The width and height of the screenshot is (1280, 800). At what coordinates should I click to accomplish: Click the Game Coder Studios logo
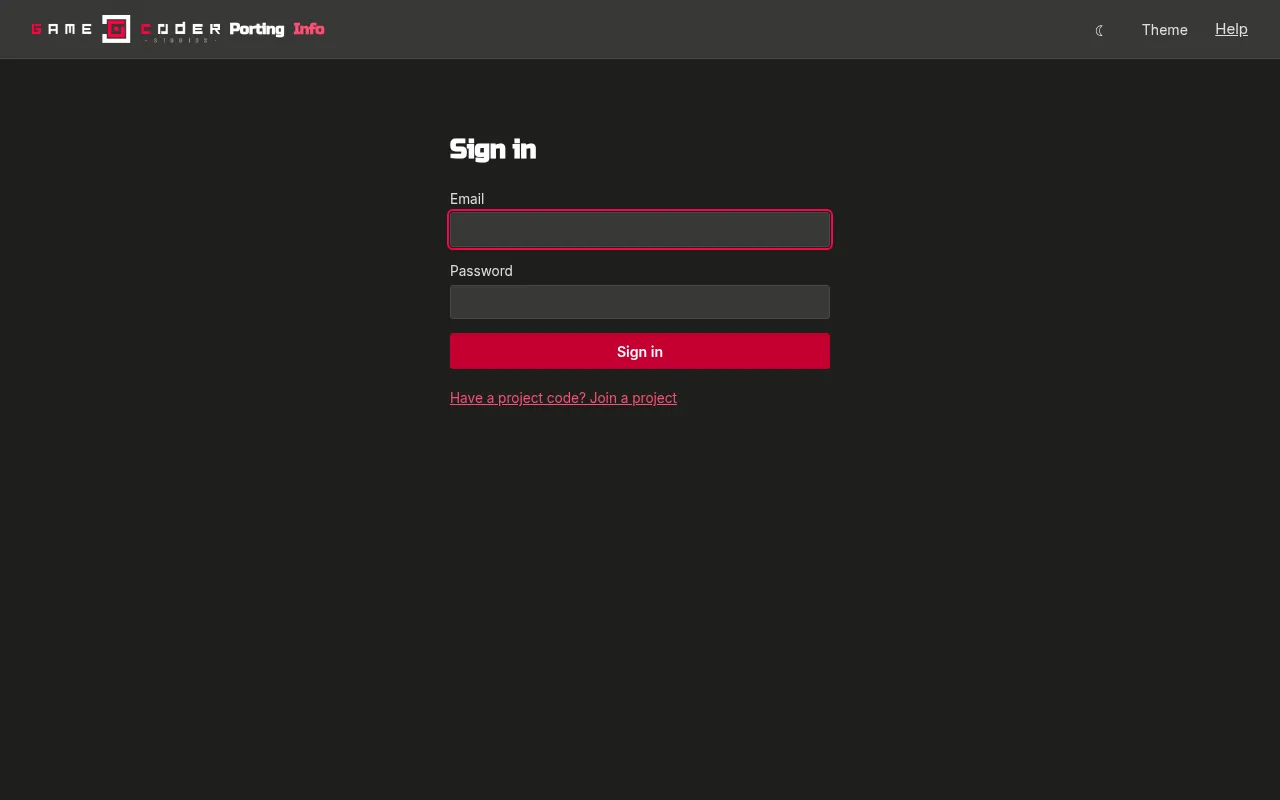[126, 29]
